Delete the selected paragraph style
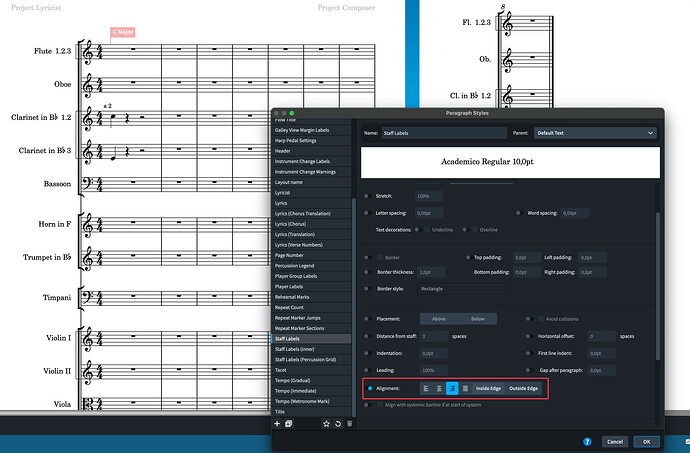Viewport: 690px width, 453px height. (349, 424)
